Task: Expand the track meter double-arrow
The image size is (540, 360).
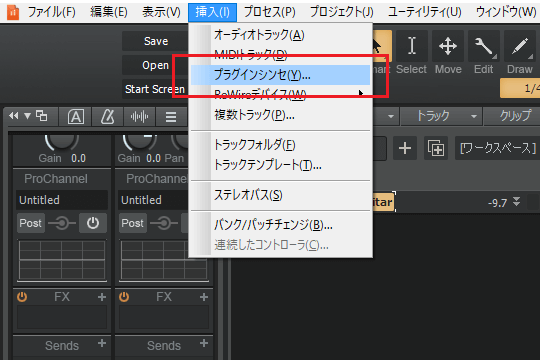Action: 516,201
